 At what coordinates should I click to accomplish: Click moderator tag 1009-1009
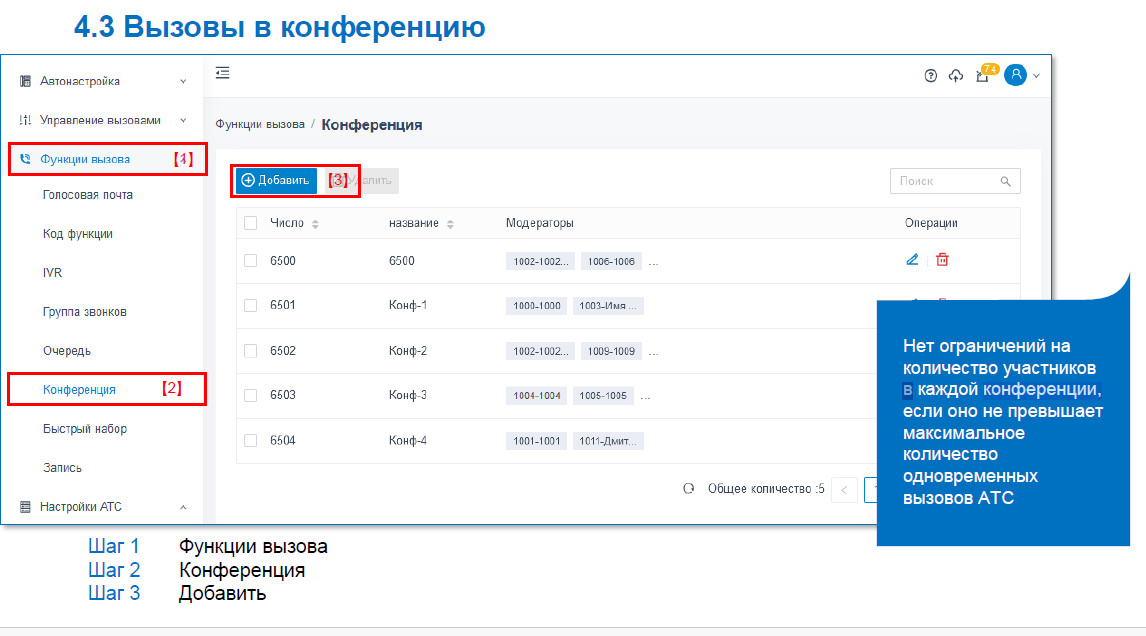(611, 352)
